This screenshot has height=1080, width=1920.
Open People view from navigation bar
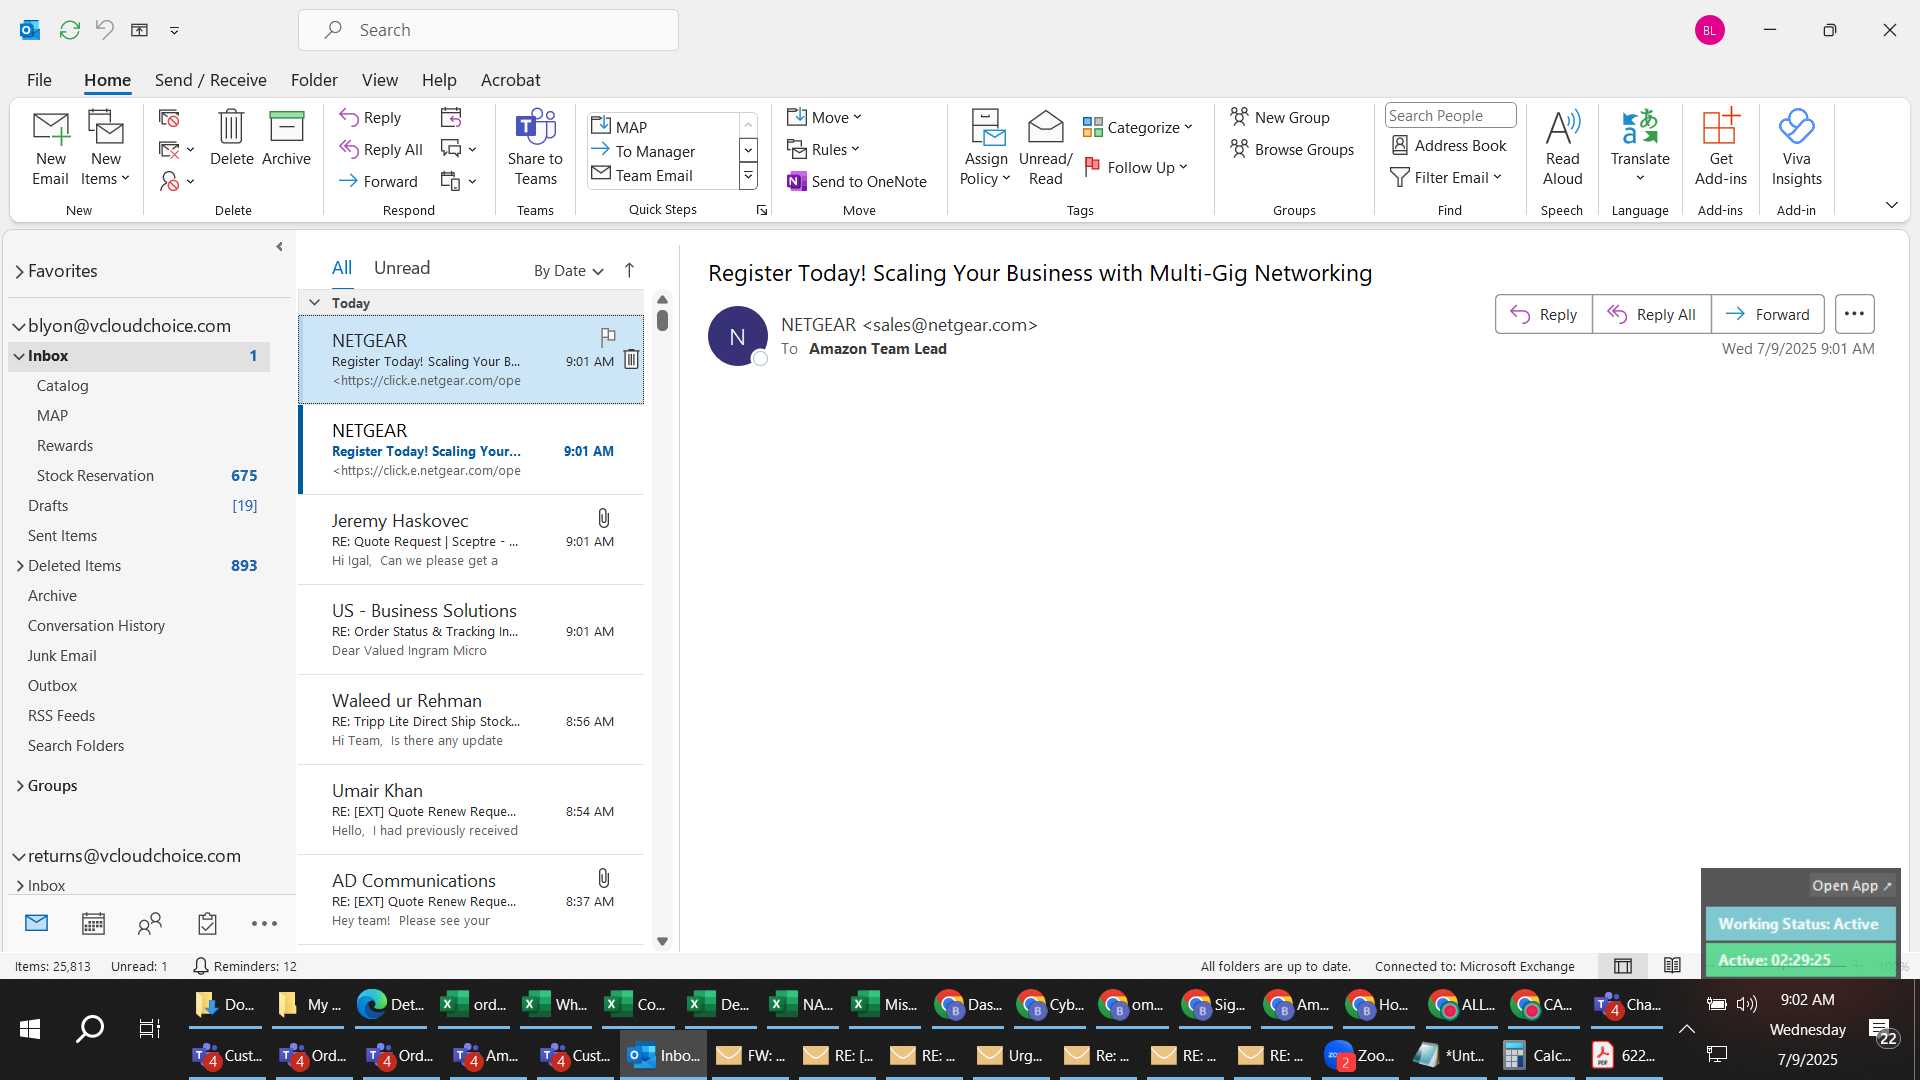coord(150,923)
